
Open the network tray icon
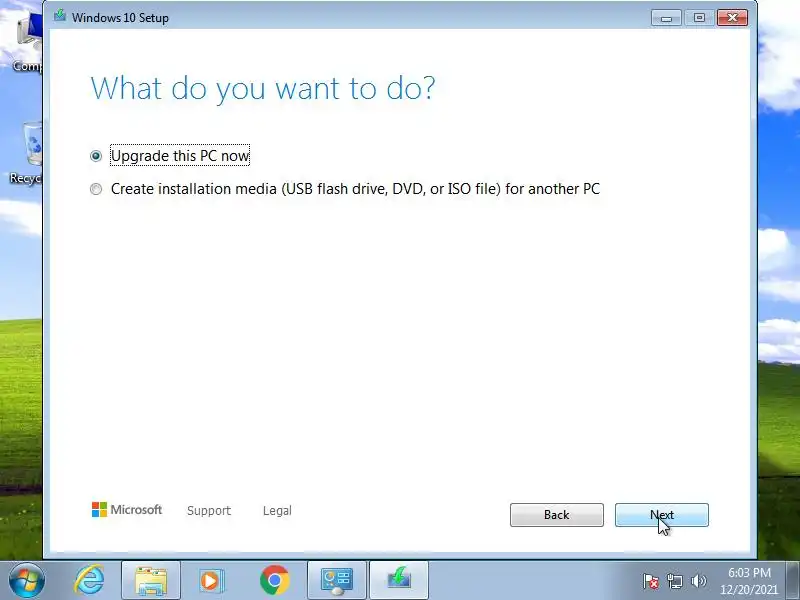[x=674, y=581]
